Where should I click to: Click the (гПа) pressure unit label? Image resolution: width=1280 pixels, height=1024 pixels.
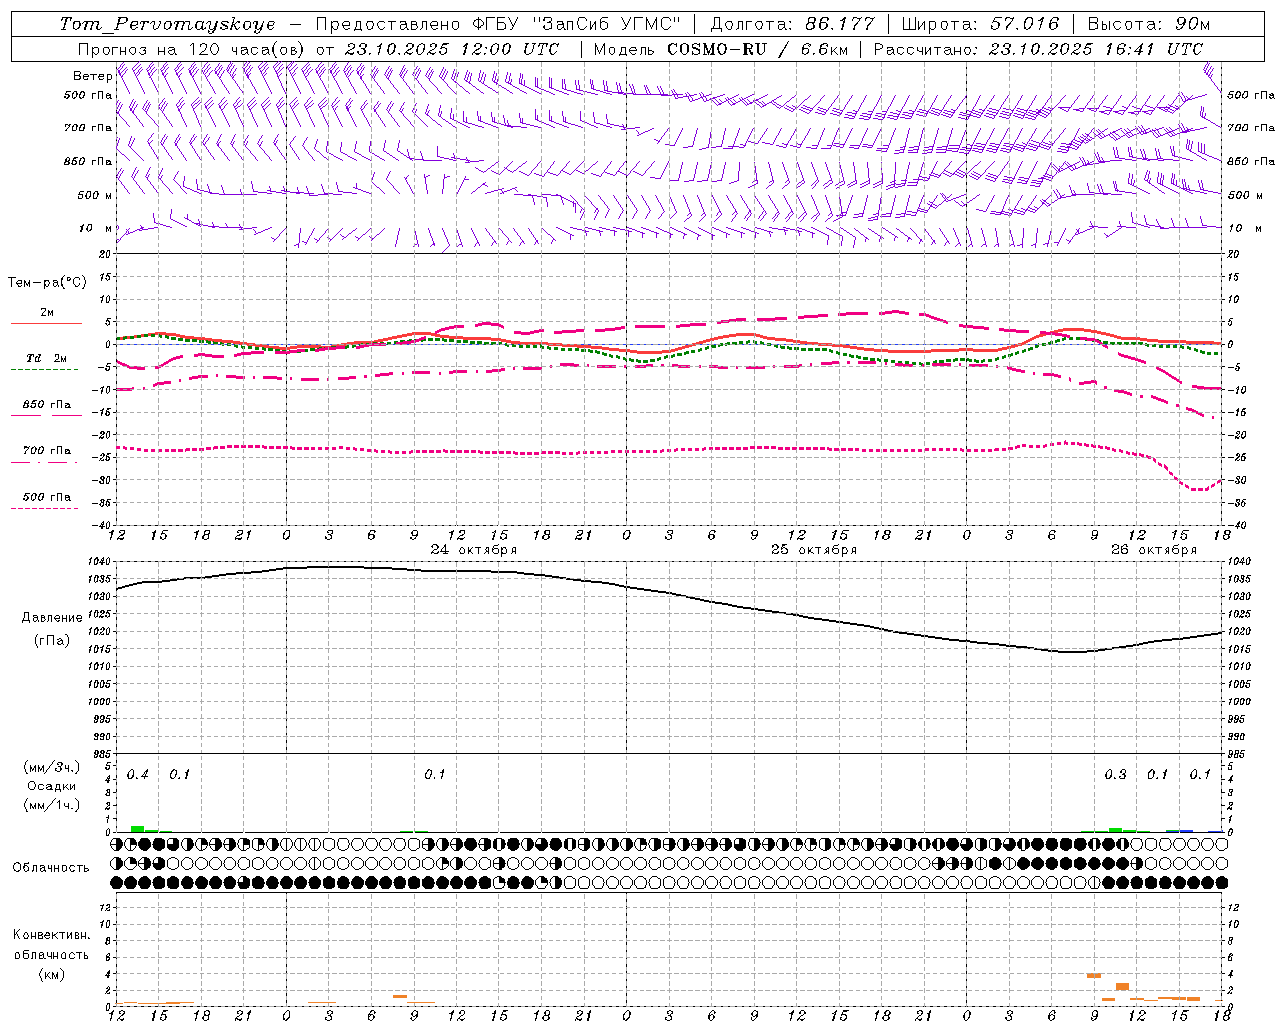tap(52, 641)
